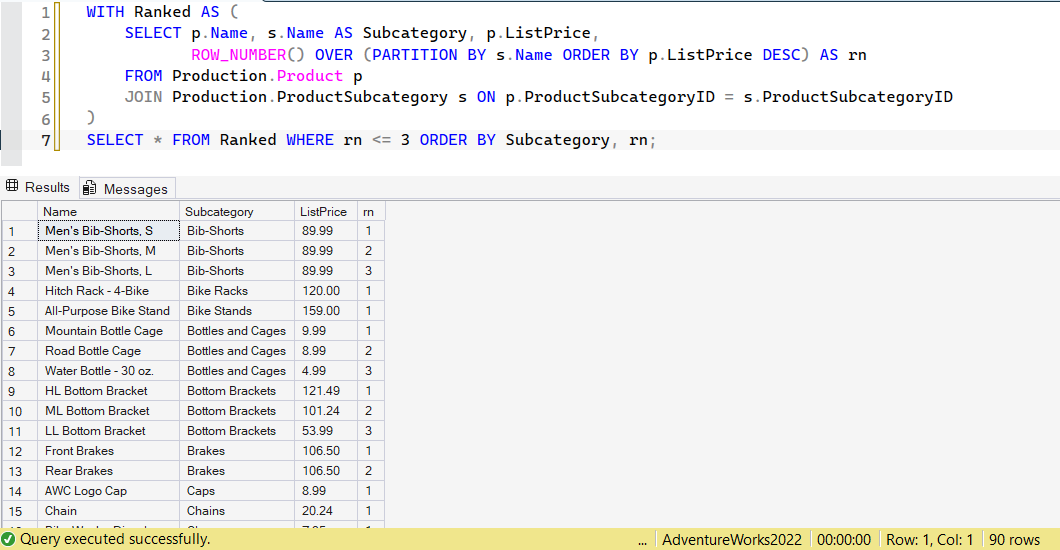1060x550 pixels.
Task: Click the Subcategory cell "Bike Stands"
Action: click(x=237, y=311)
